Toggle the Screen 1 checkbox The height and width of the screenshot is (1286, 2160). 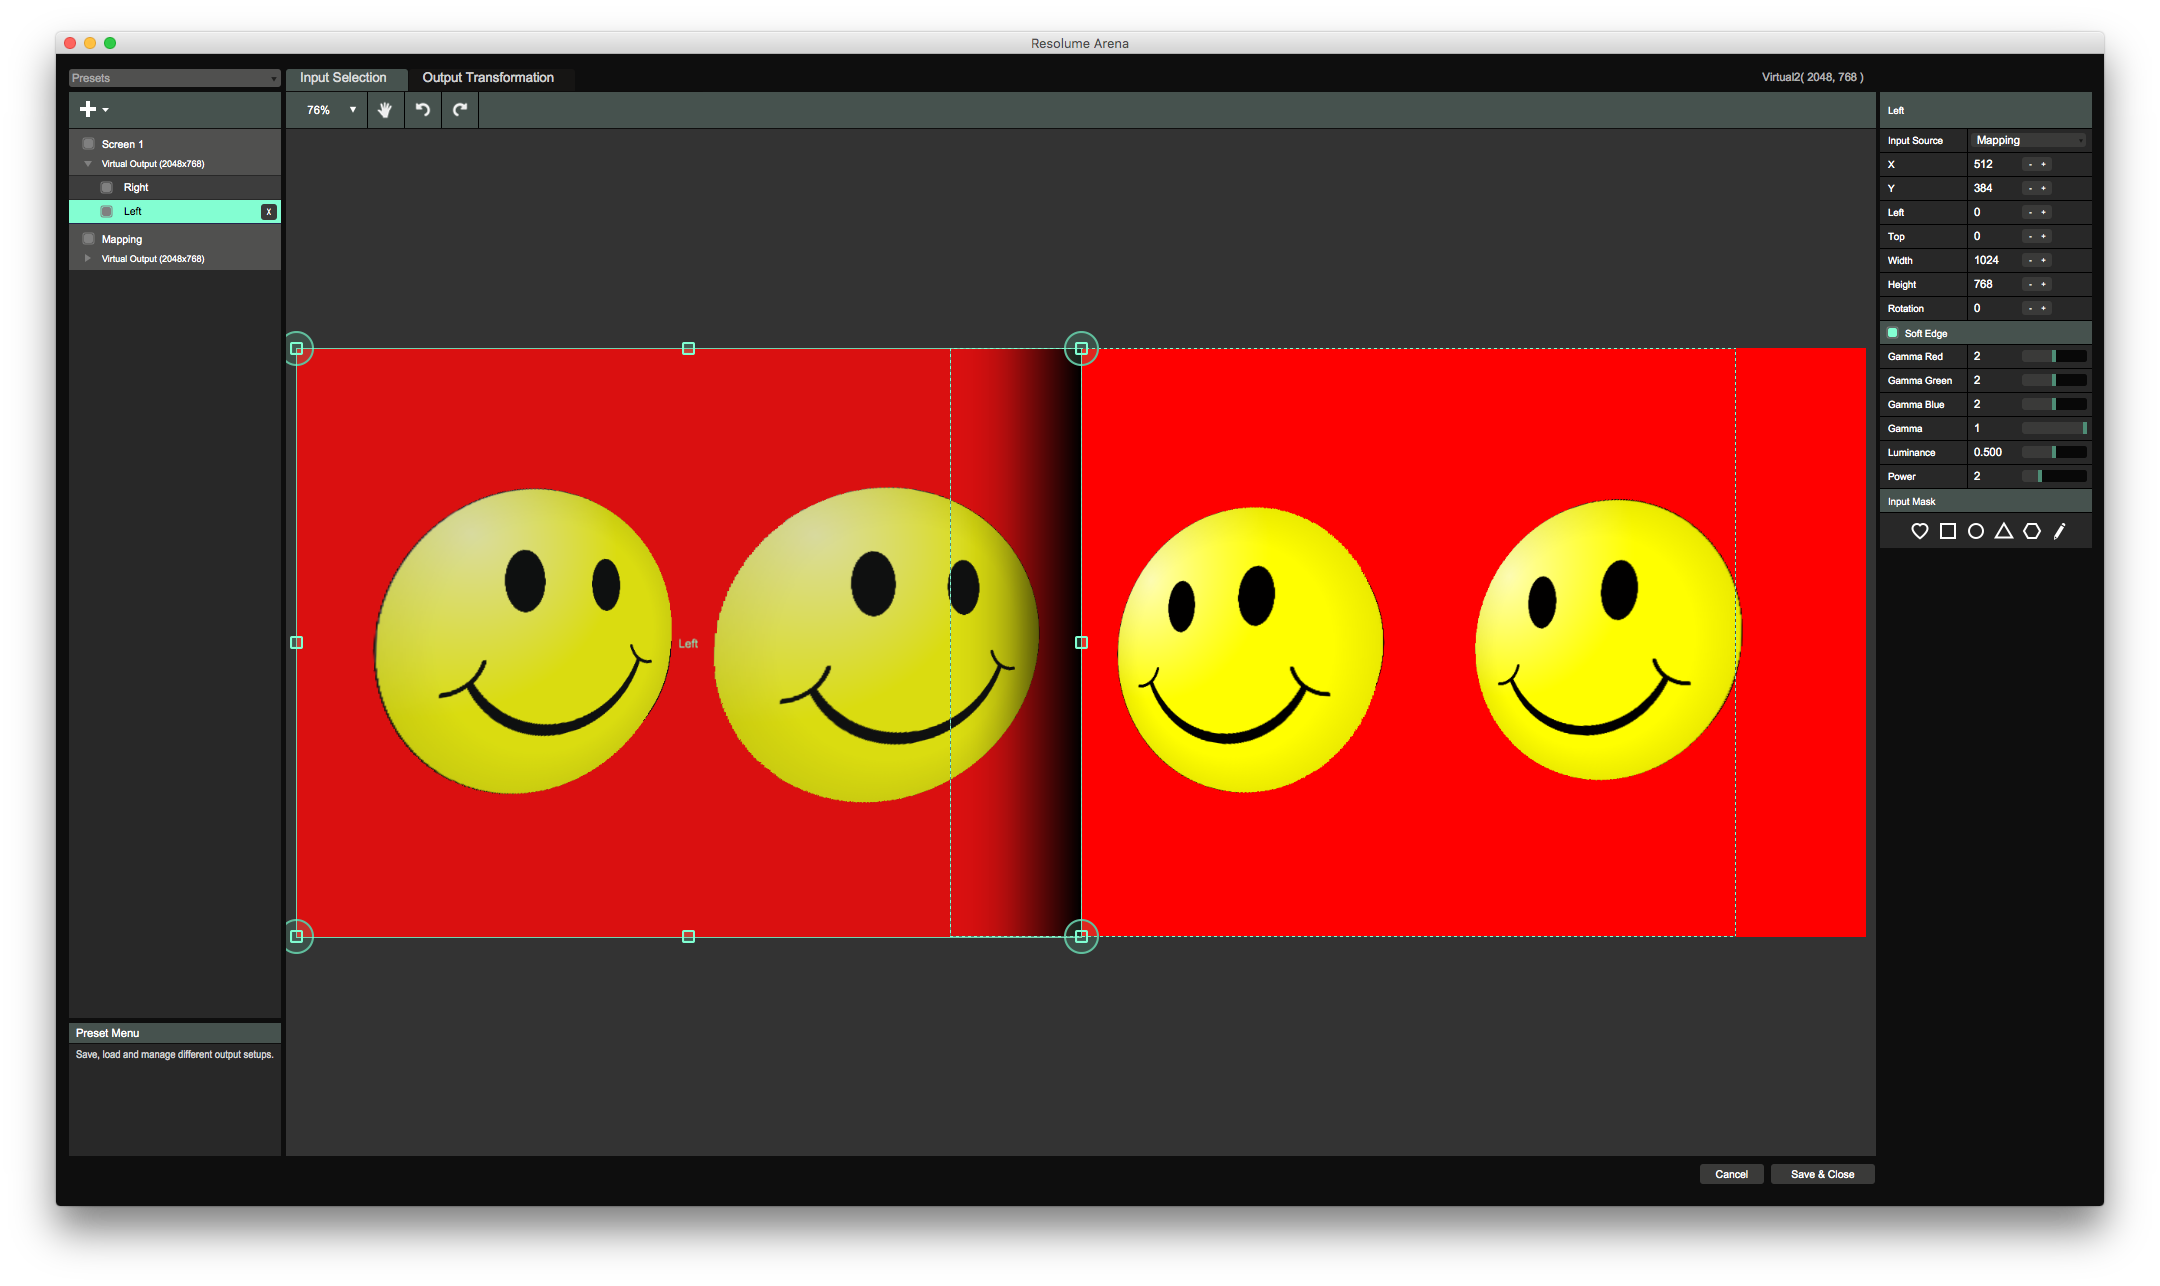89,144
